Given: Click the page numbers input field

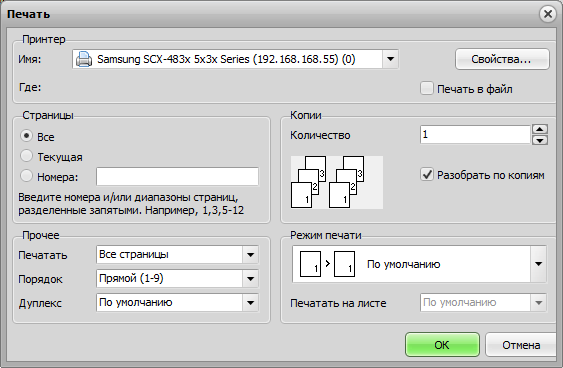Looking at the screenshot, I should tap(177, 176).
